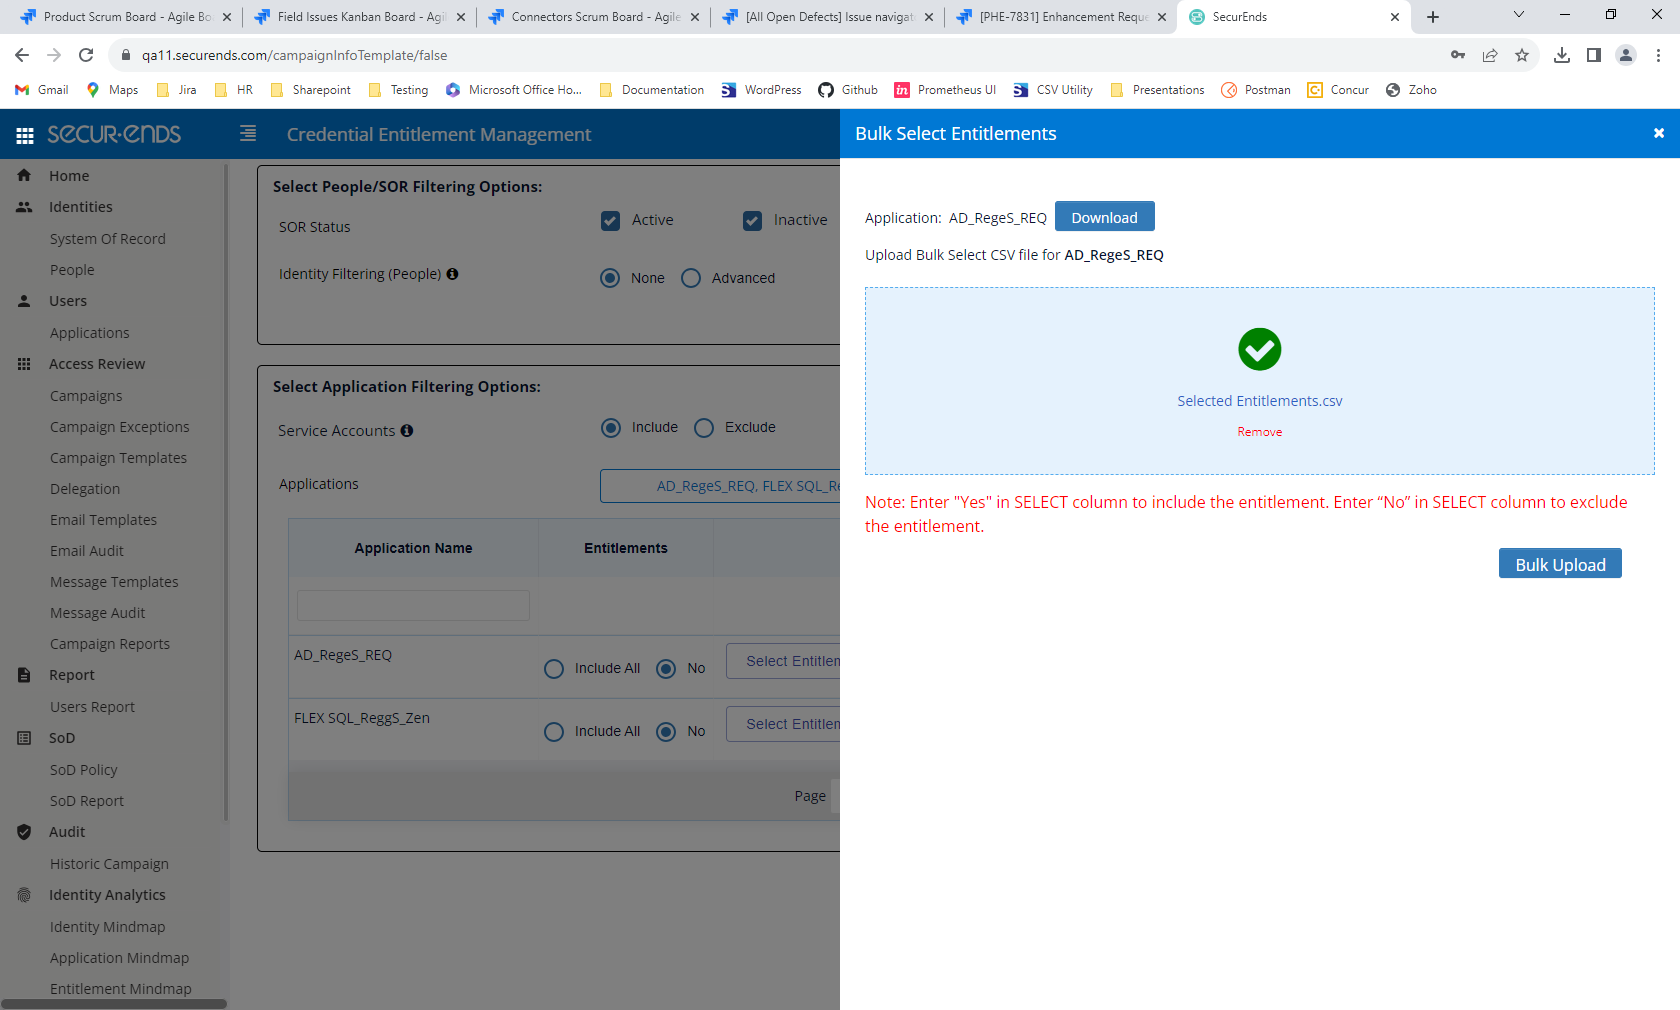
Task: Open the Service Accounts info tooltip icon
Action: [x=407, y=430]
